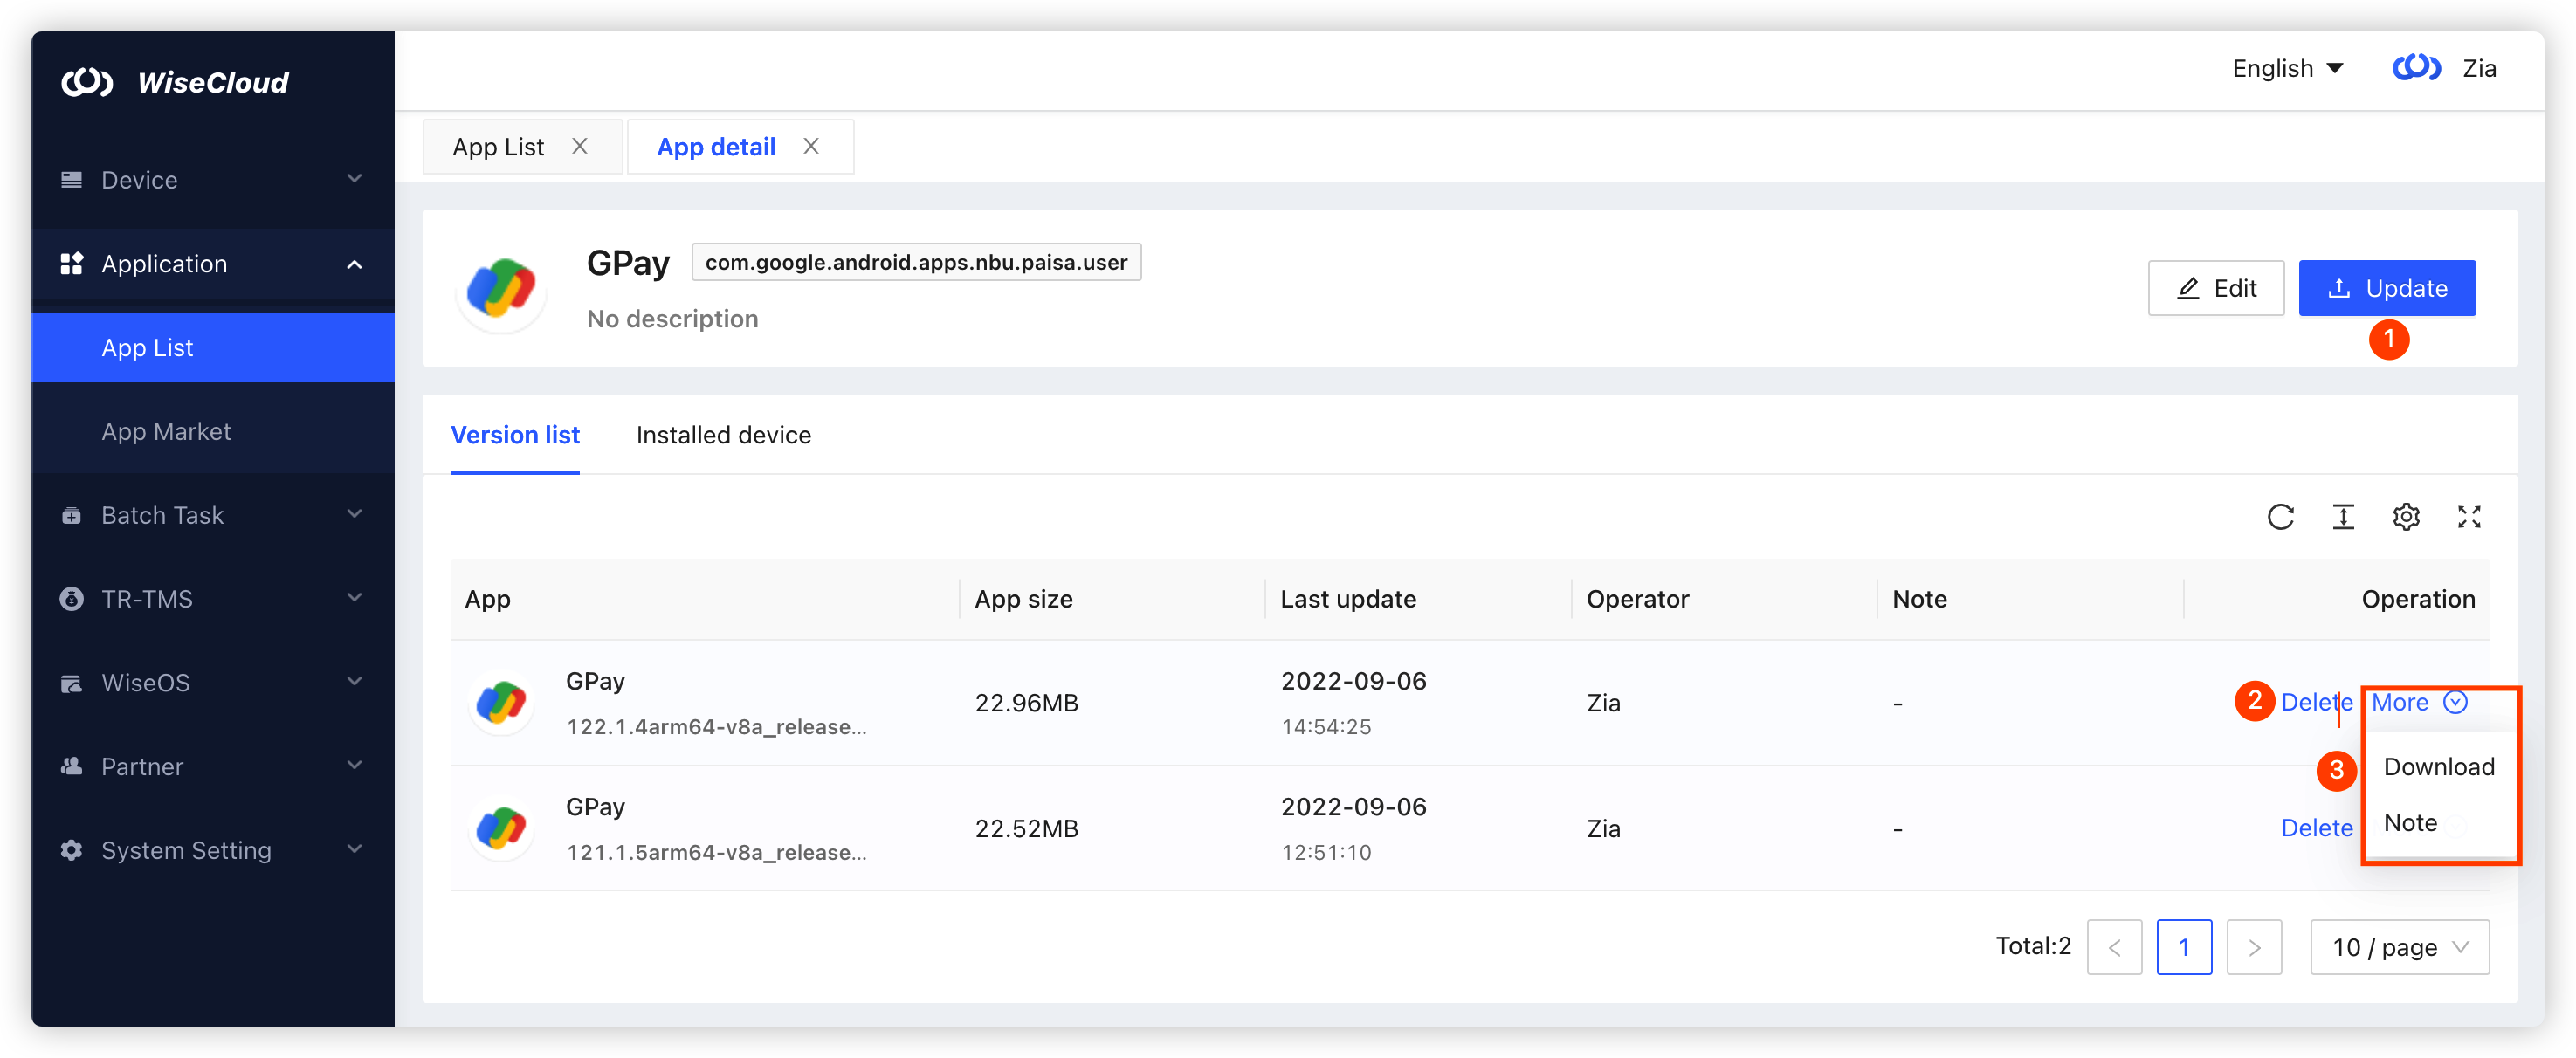Refresh the version list table
The image size is (2576, 1058).
[2280, 517]
